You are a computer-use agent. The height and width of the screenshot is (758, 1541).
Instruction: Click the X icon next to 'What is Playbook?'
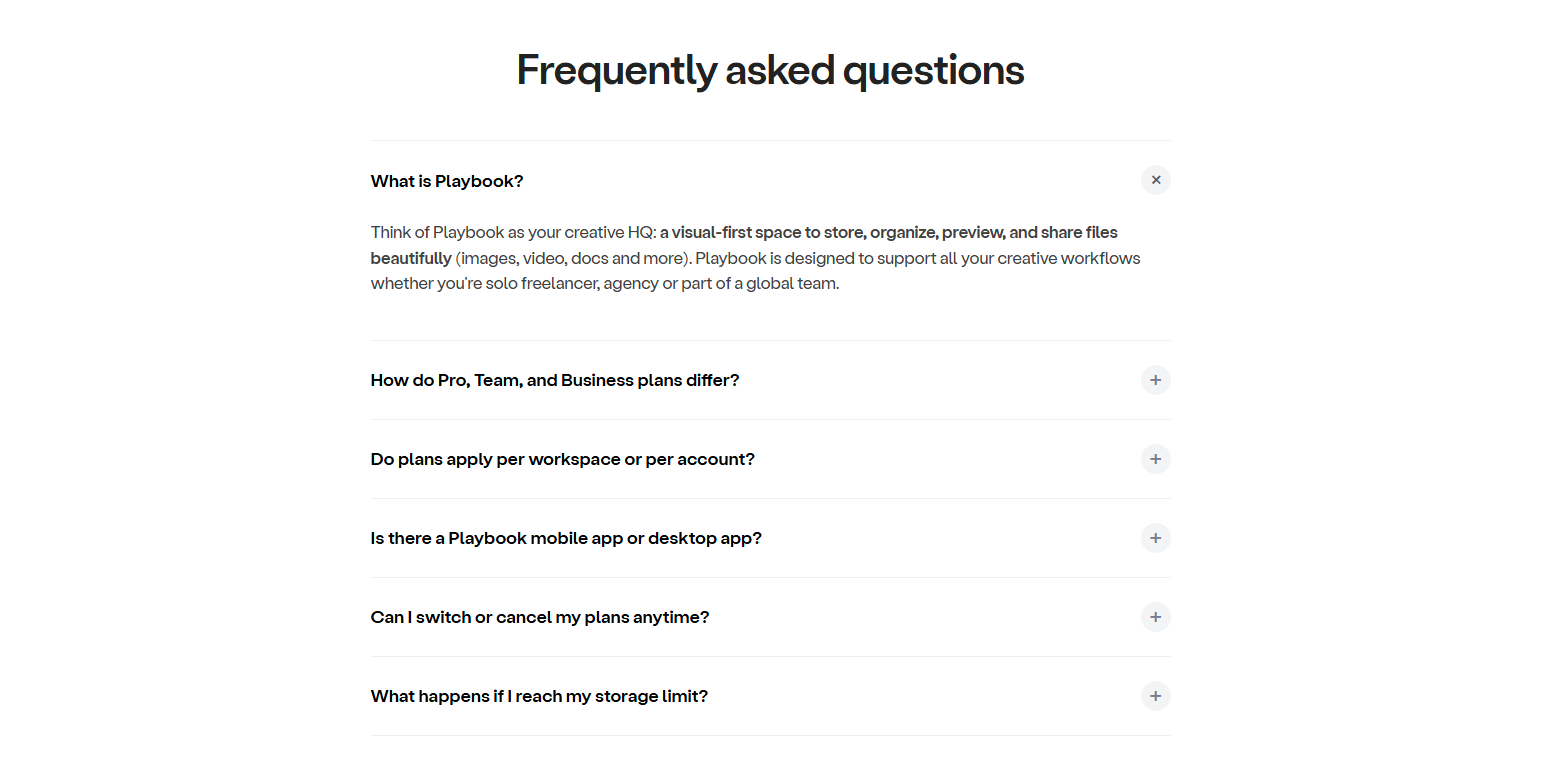[x=1155, y=180]
